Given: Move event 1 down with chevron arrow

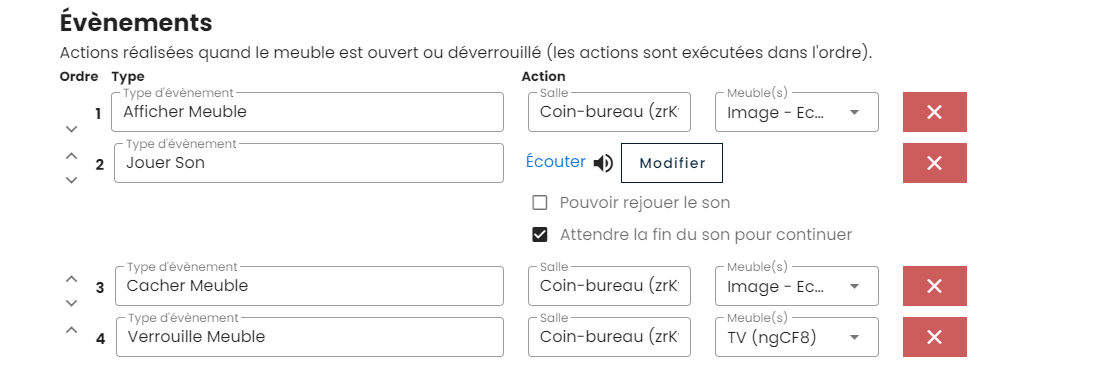Looking at the screenshot, I should click(70, 129).
